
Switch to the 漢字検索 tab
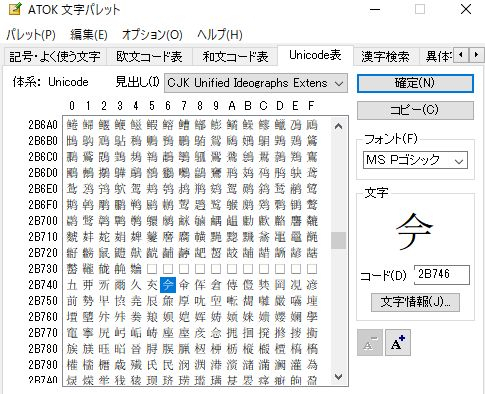(x=385, y=56)
